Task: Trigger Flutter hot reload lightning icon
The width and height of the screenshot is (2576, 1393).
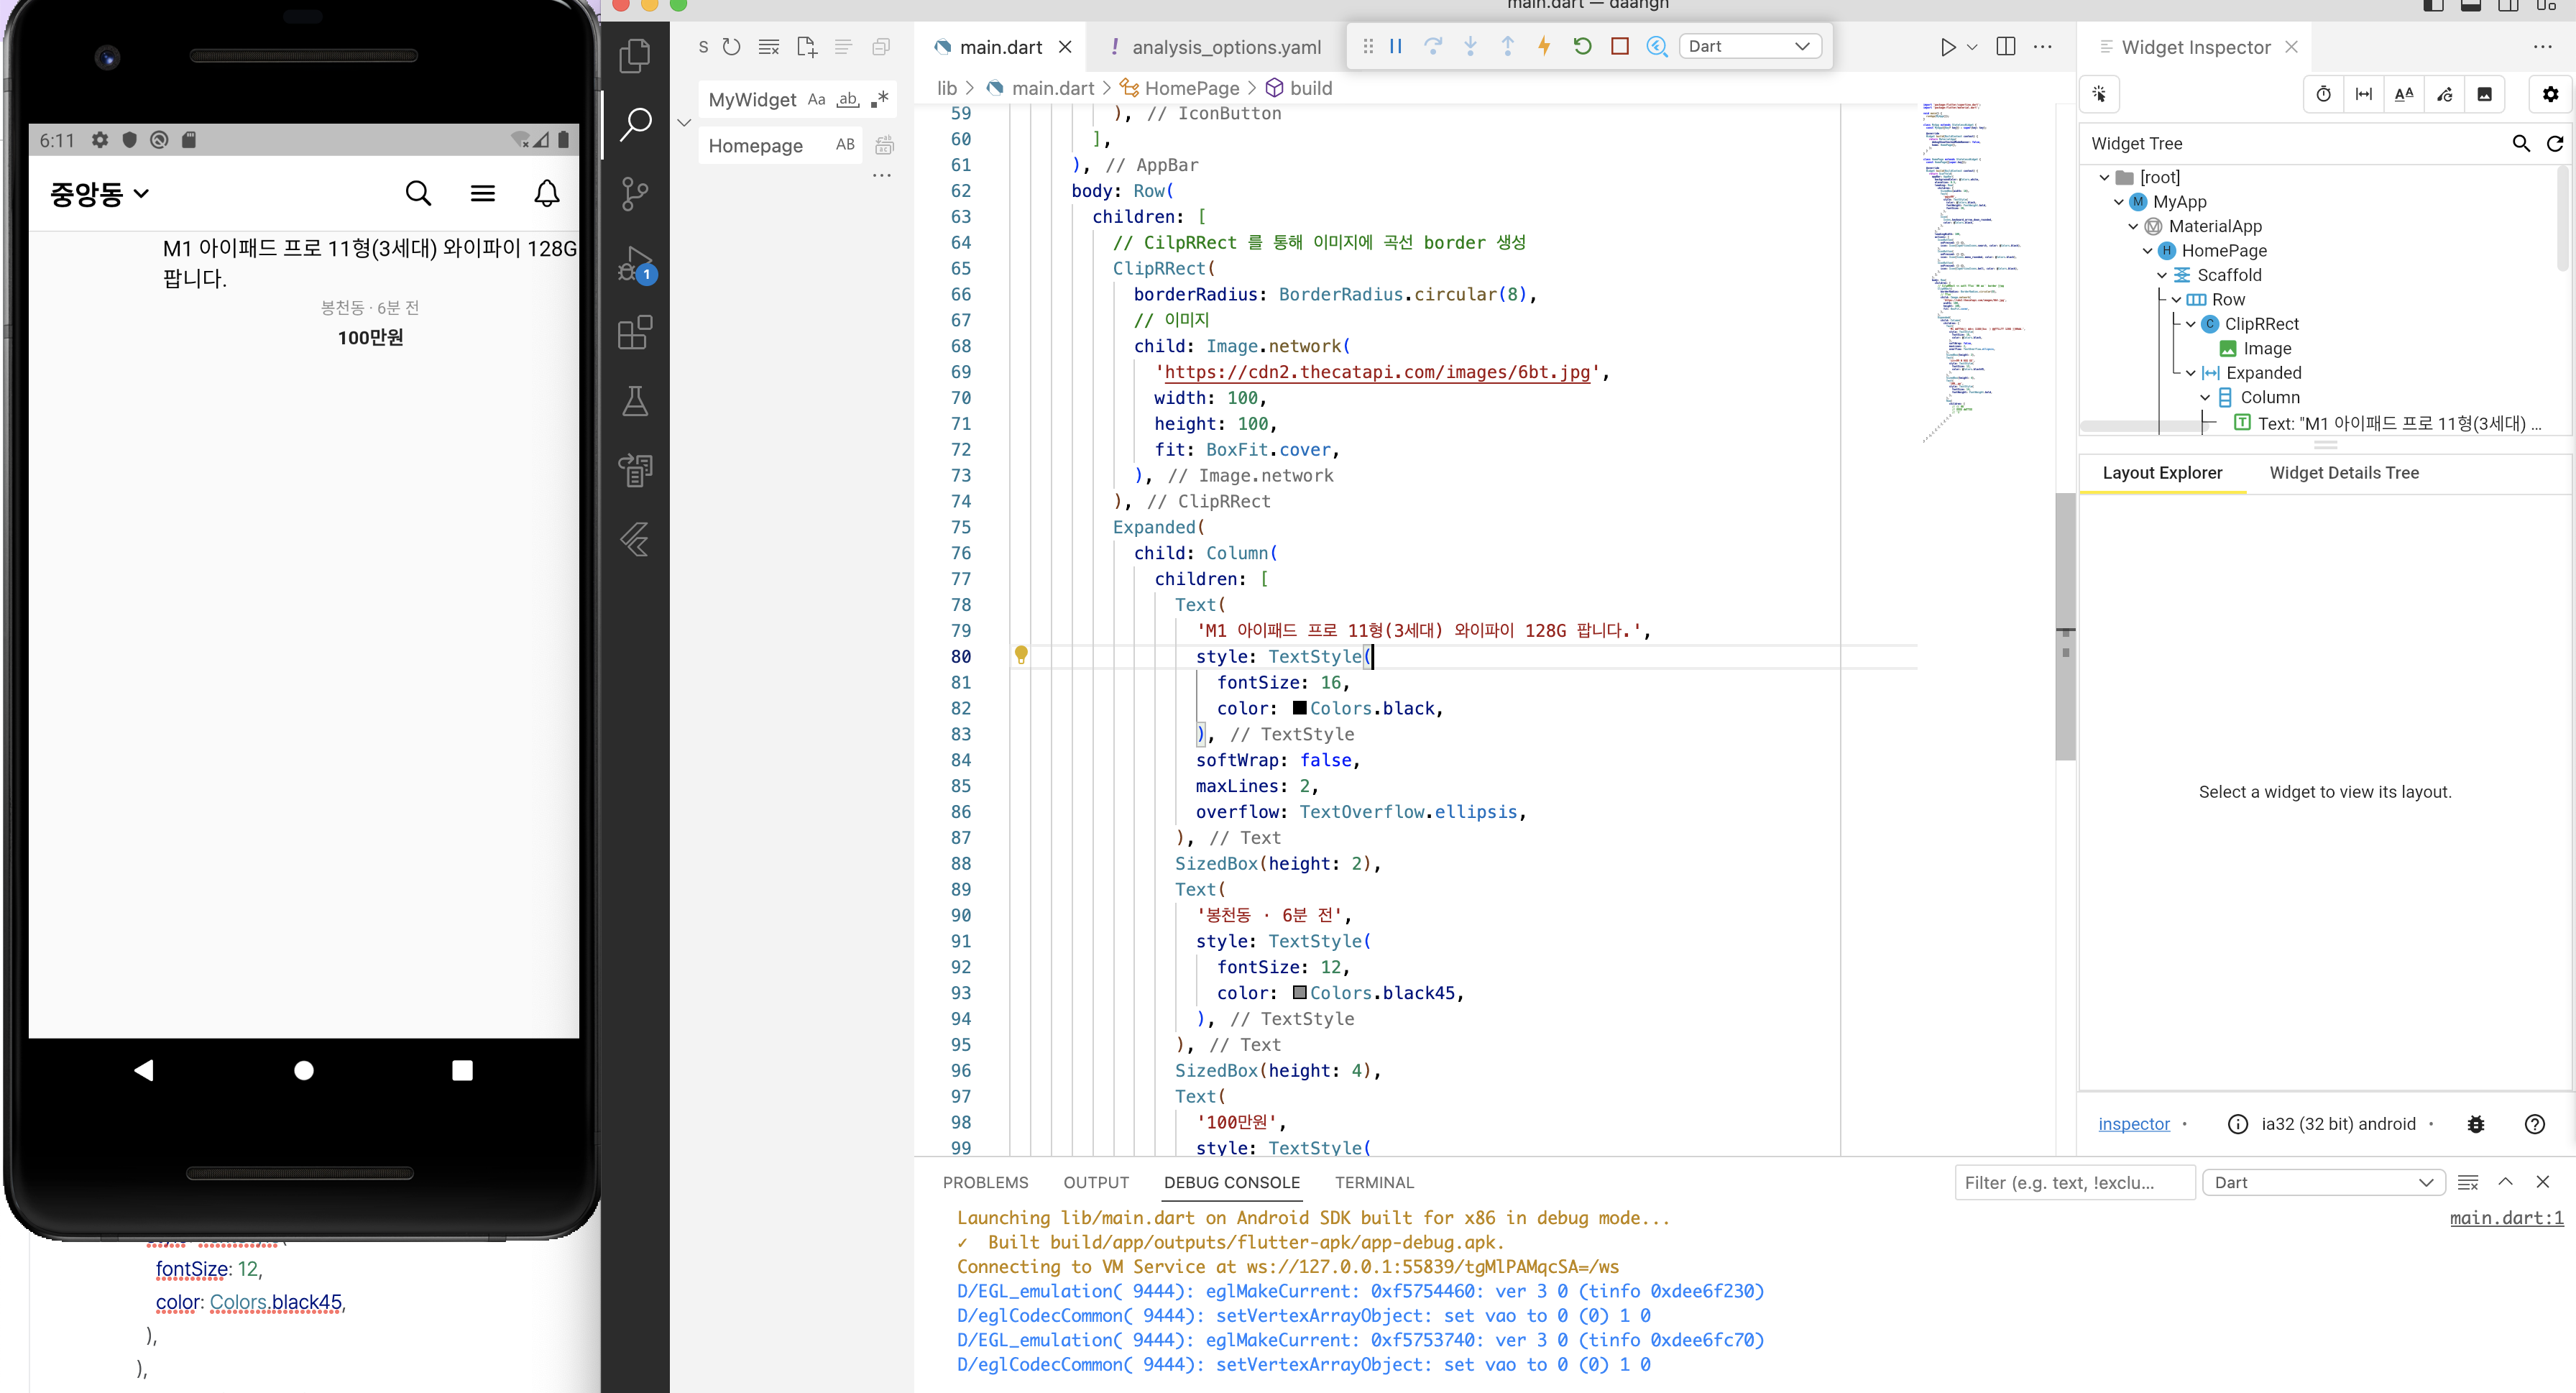Action: (1545, 46)
